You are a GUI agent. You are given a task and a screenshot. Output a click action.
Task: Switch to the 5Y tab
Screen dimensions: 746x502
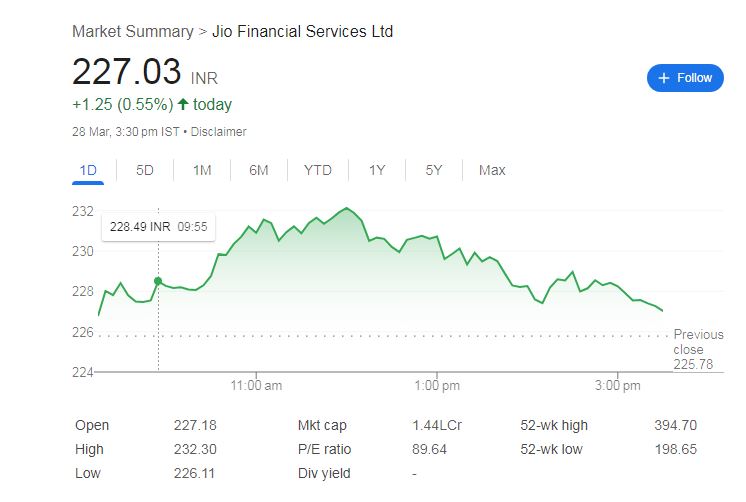434,170
